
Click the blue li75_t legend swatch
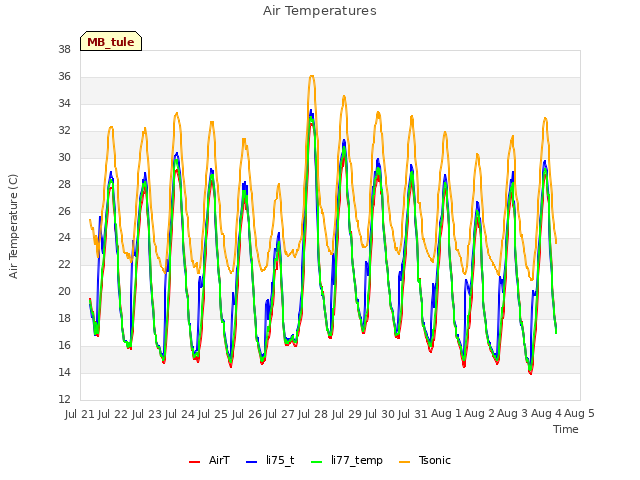click(252, 461)
